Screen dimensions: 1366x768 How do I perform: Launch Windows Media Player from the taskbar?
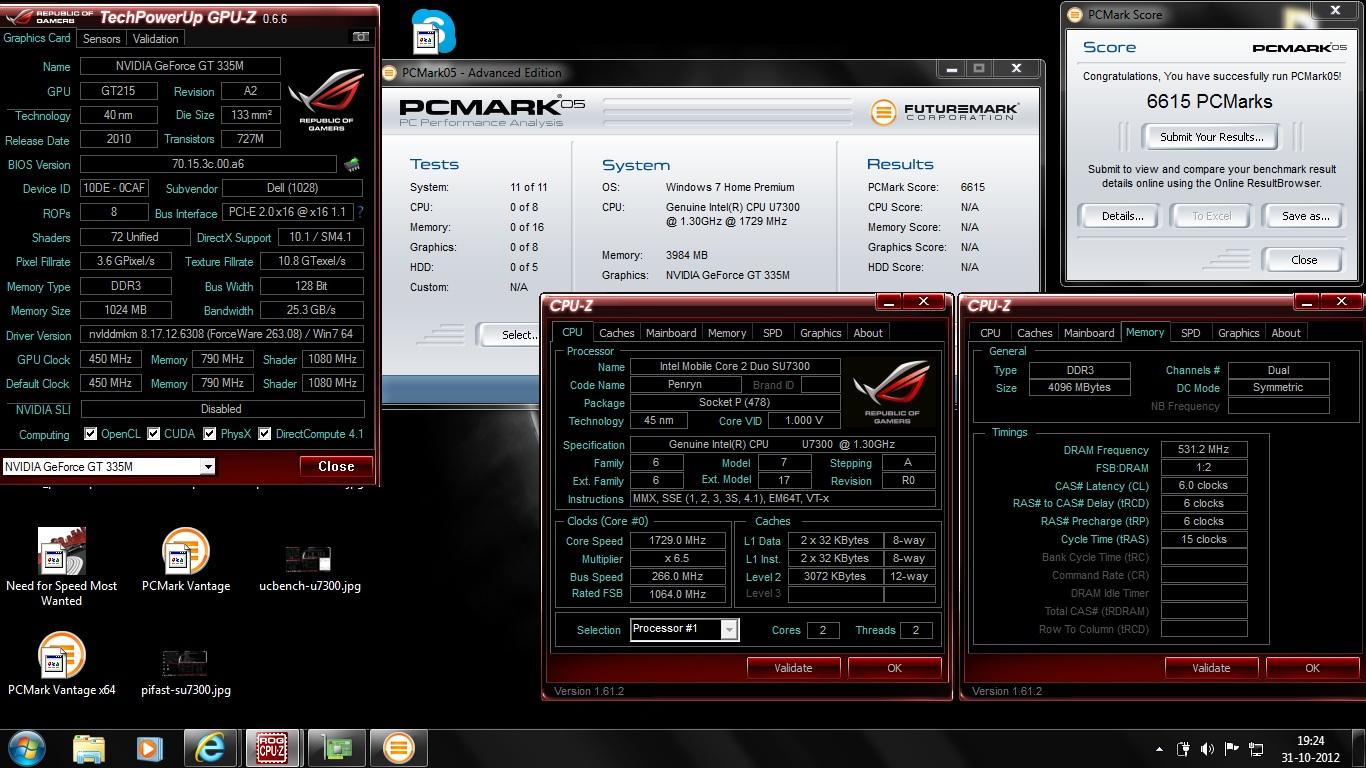[x=149, y=747]
